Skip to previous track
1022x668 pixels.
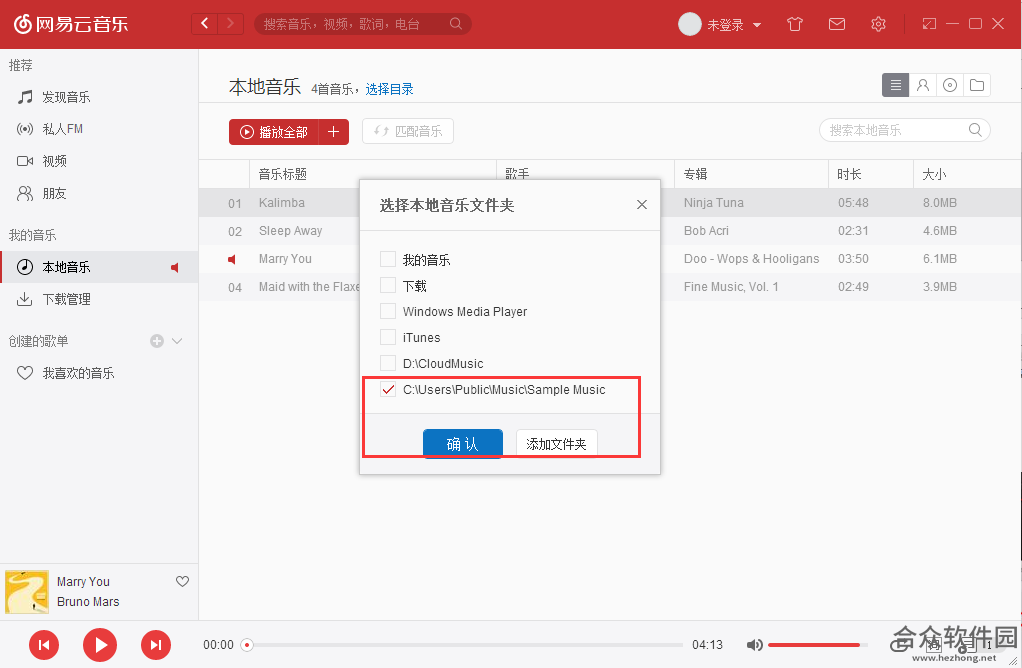[44, 645]
